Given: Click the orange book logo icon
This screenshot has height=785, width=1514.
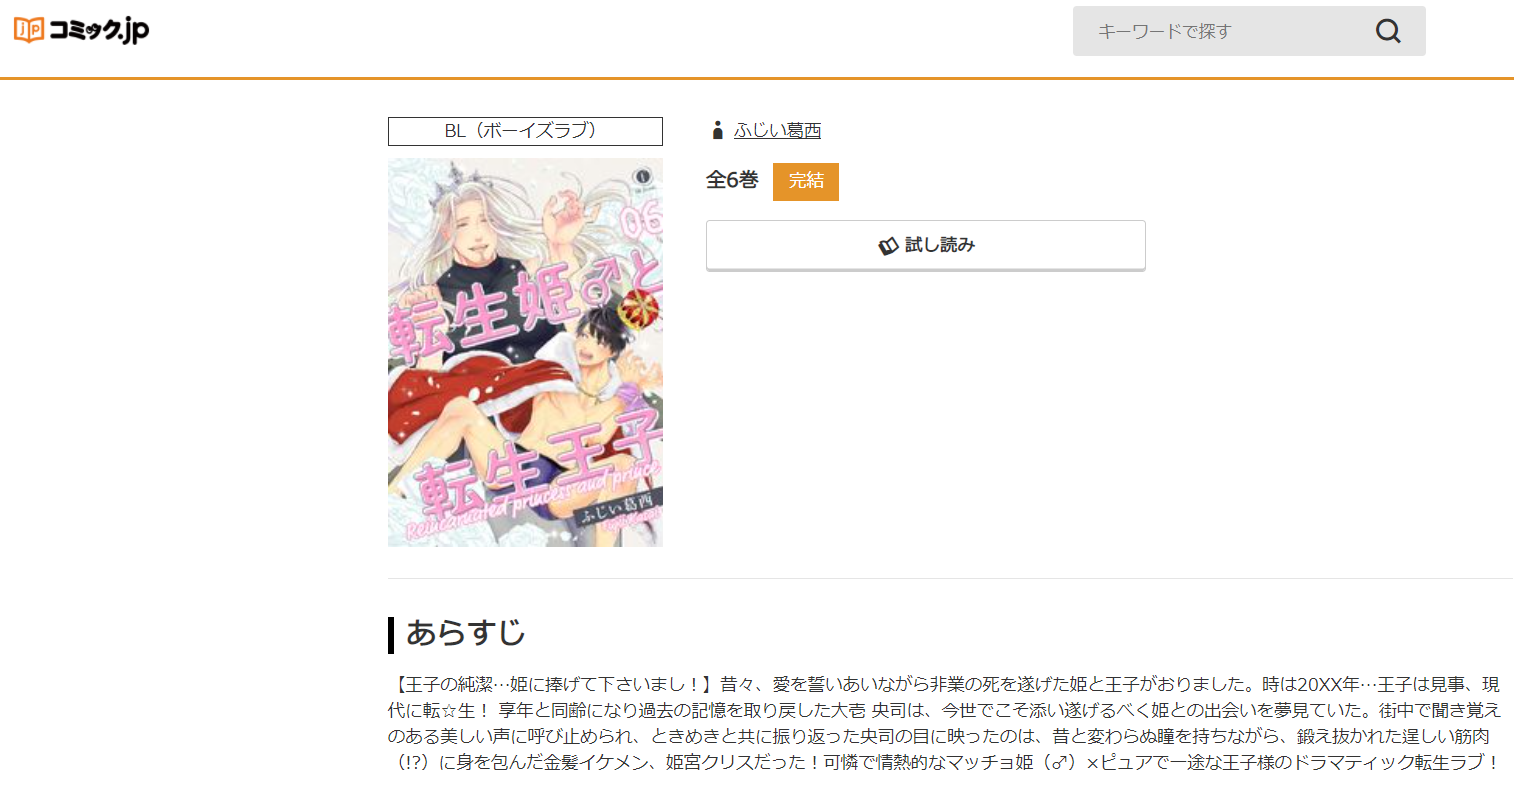Looking at the screenshot, I should coord(29,30).
